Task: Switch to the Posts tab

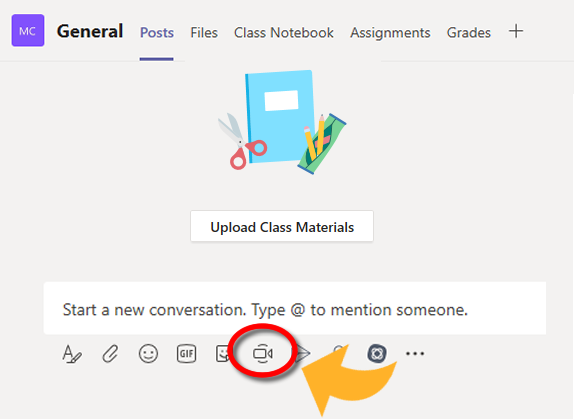Action: pos(157,33)
